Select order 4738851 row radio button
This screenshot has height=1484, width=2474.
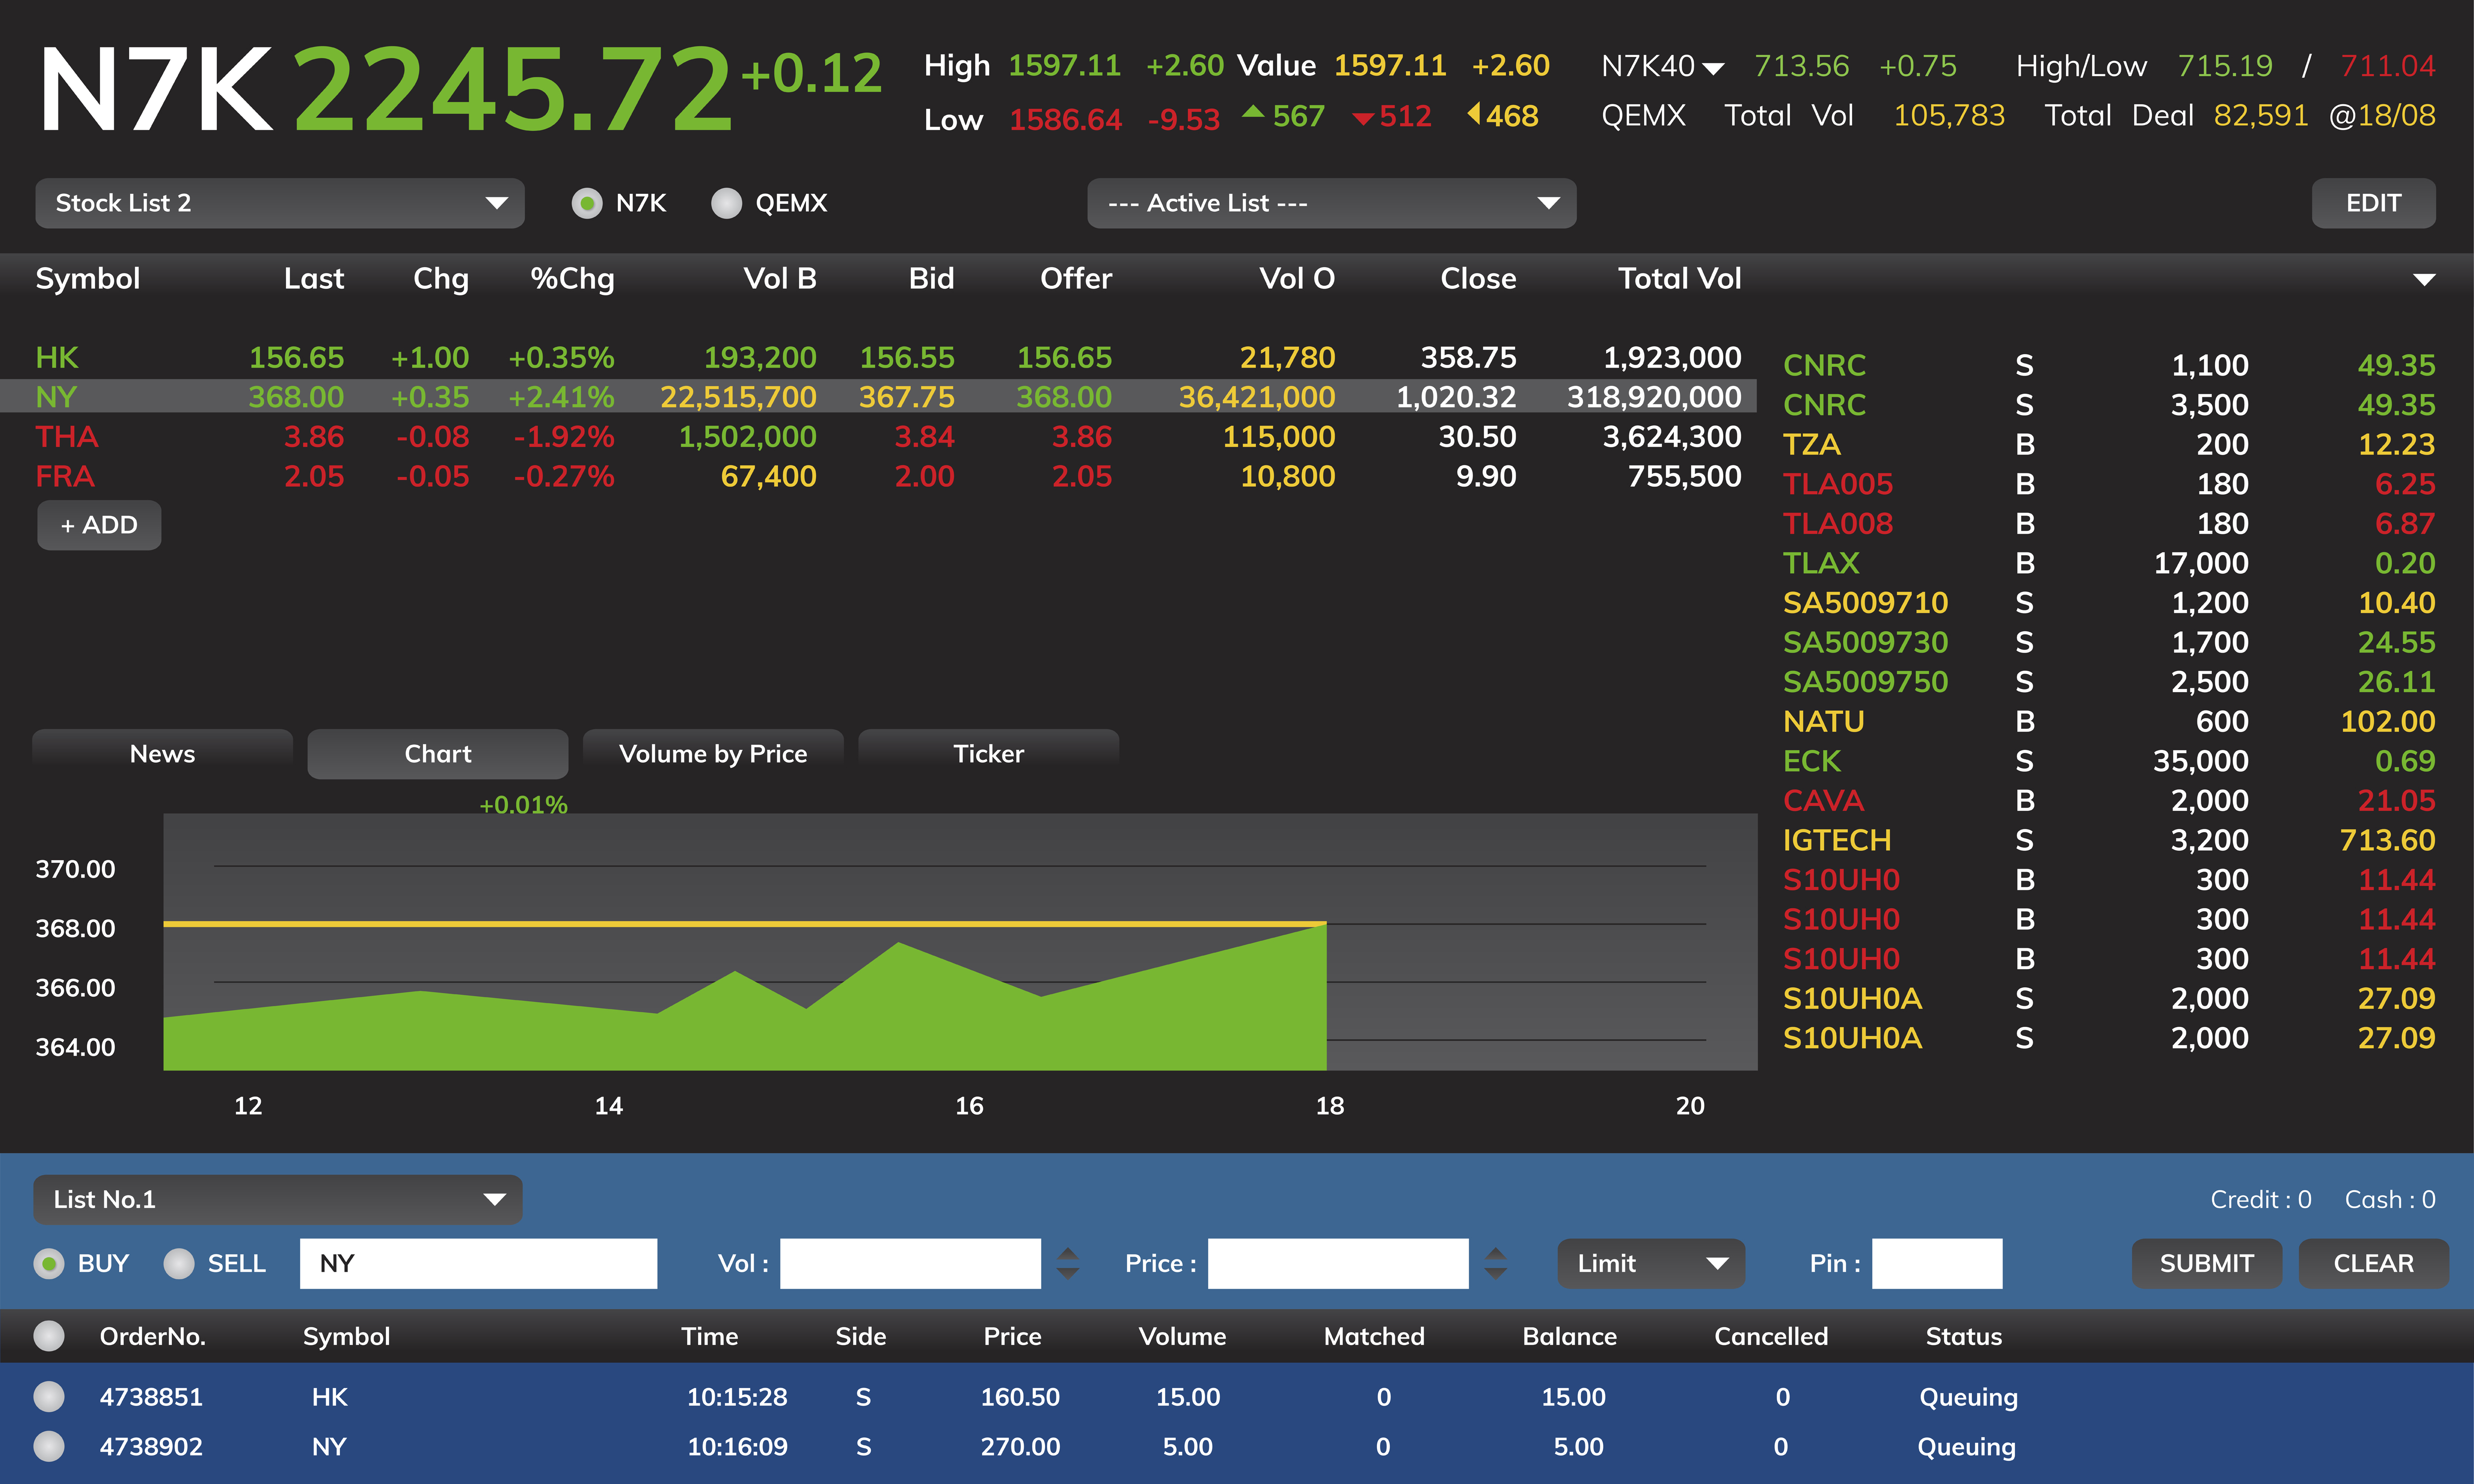point(48,1396)
